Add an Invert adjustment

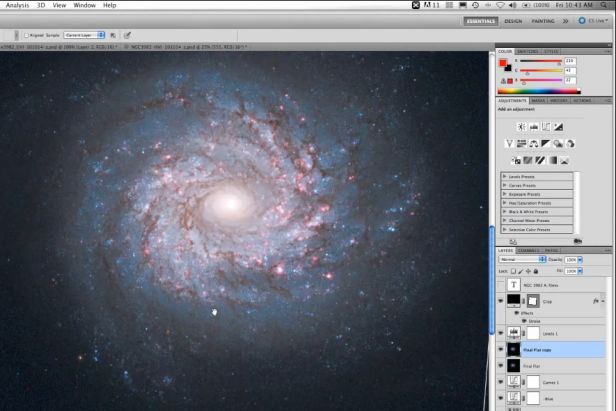[516, 160]
